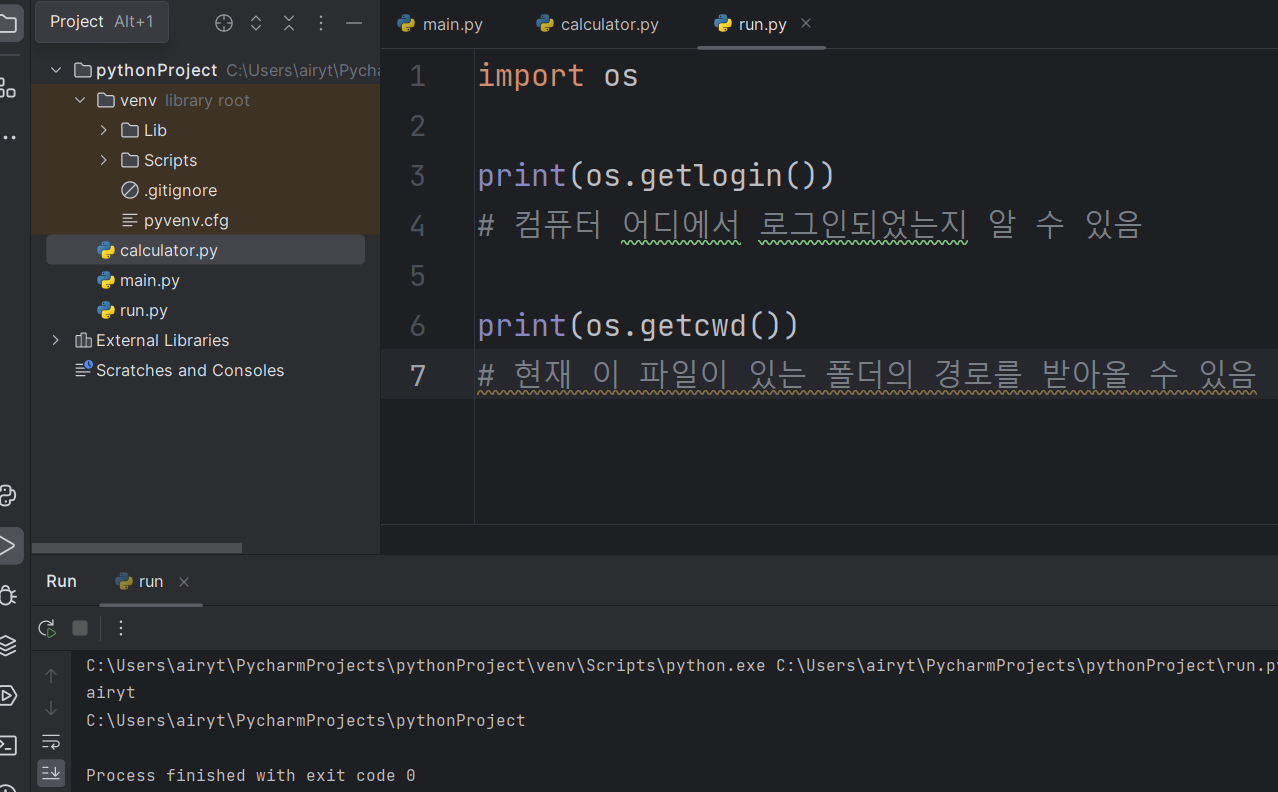Click on print(os.getcwd()) code line

click(x=638, y=326)
